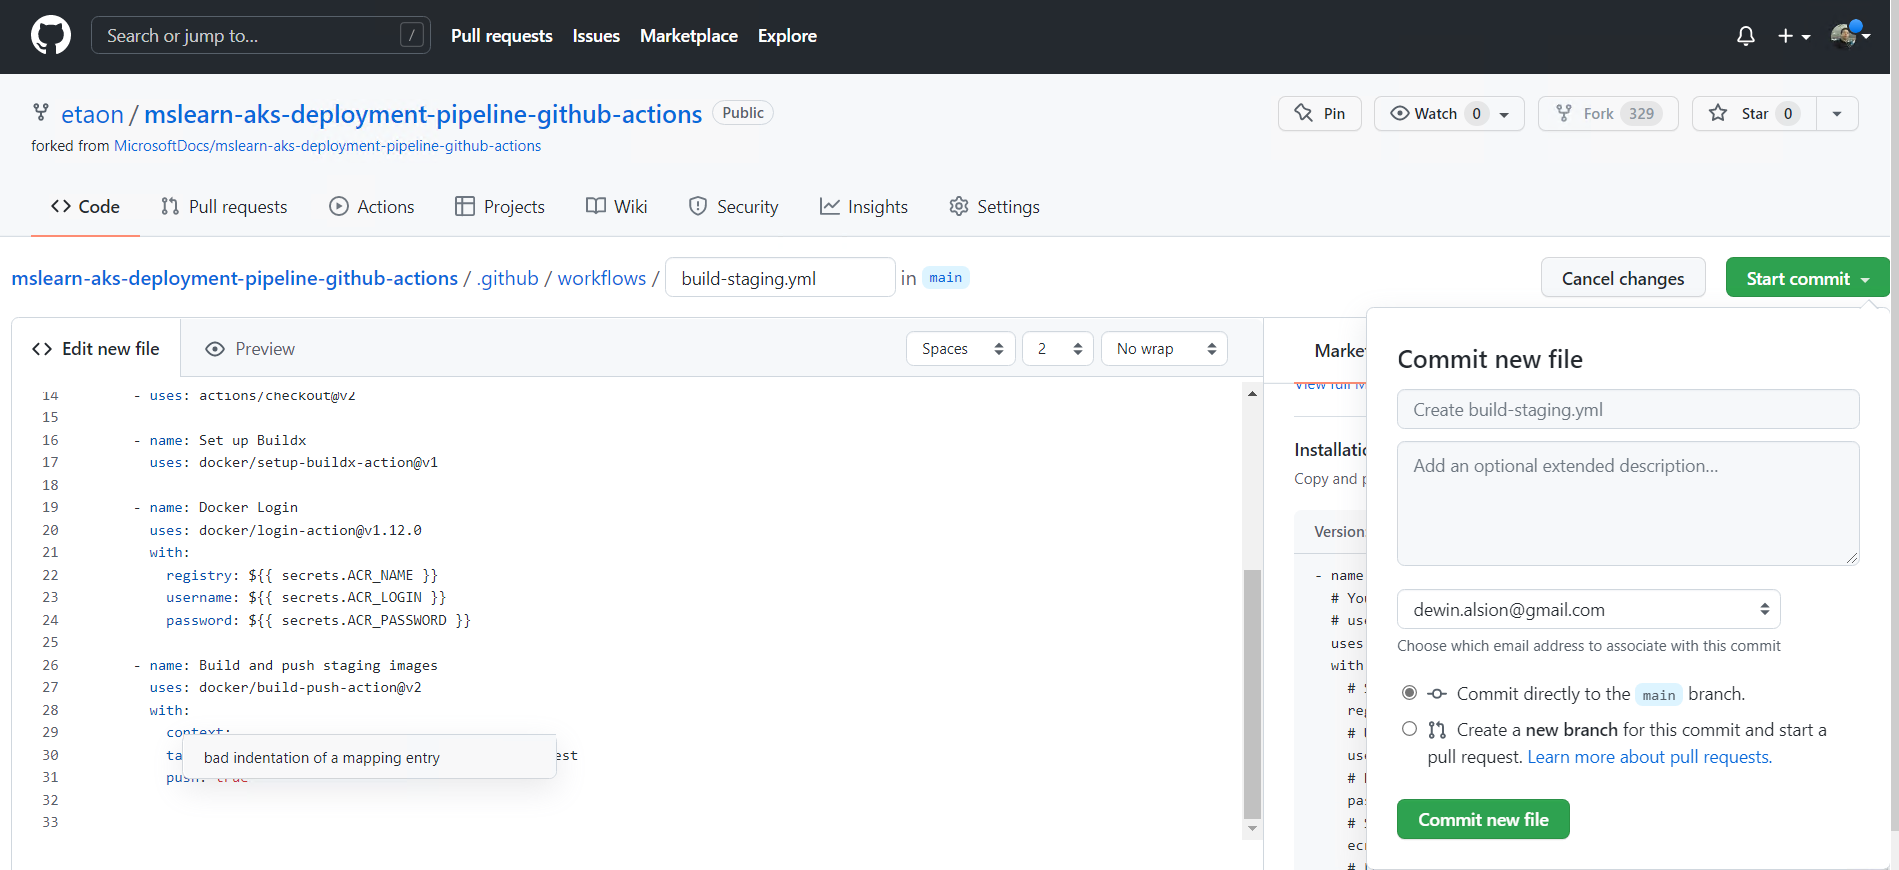
Task: Click the commit summary field Create build-staging.yml
Action: 1628,409
